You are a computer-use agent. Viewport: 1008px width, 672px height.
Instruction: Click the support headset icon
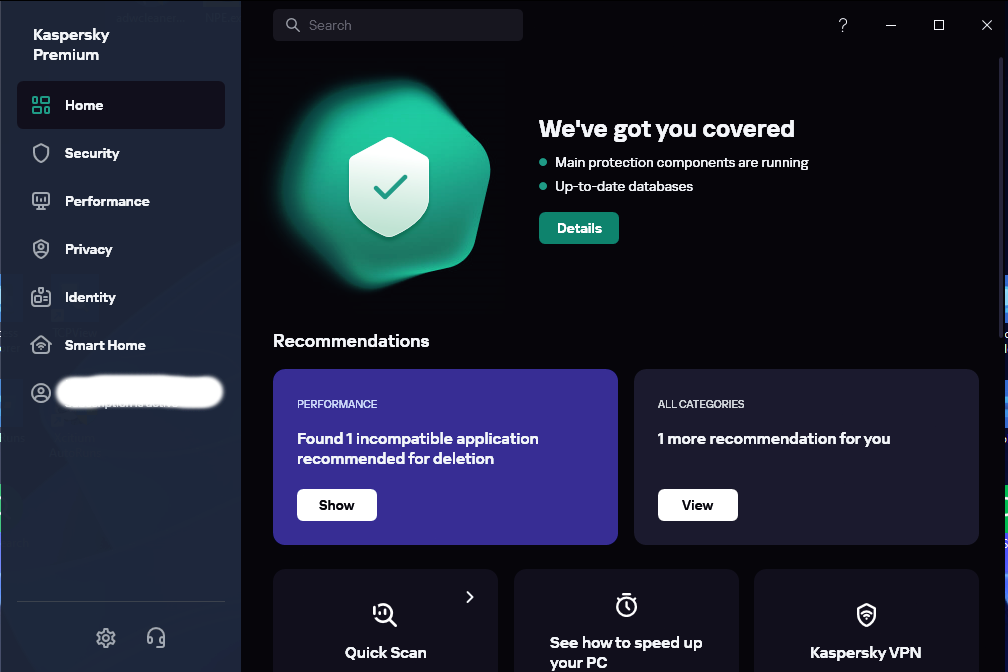pos(156,637)
